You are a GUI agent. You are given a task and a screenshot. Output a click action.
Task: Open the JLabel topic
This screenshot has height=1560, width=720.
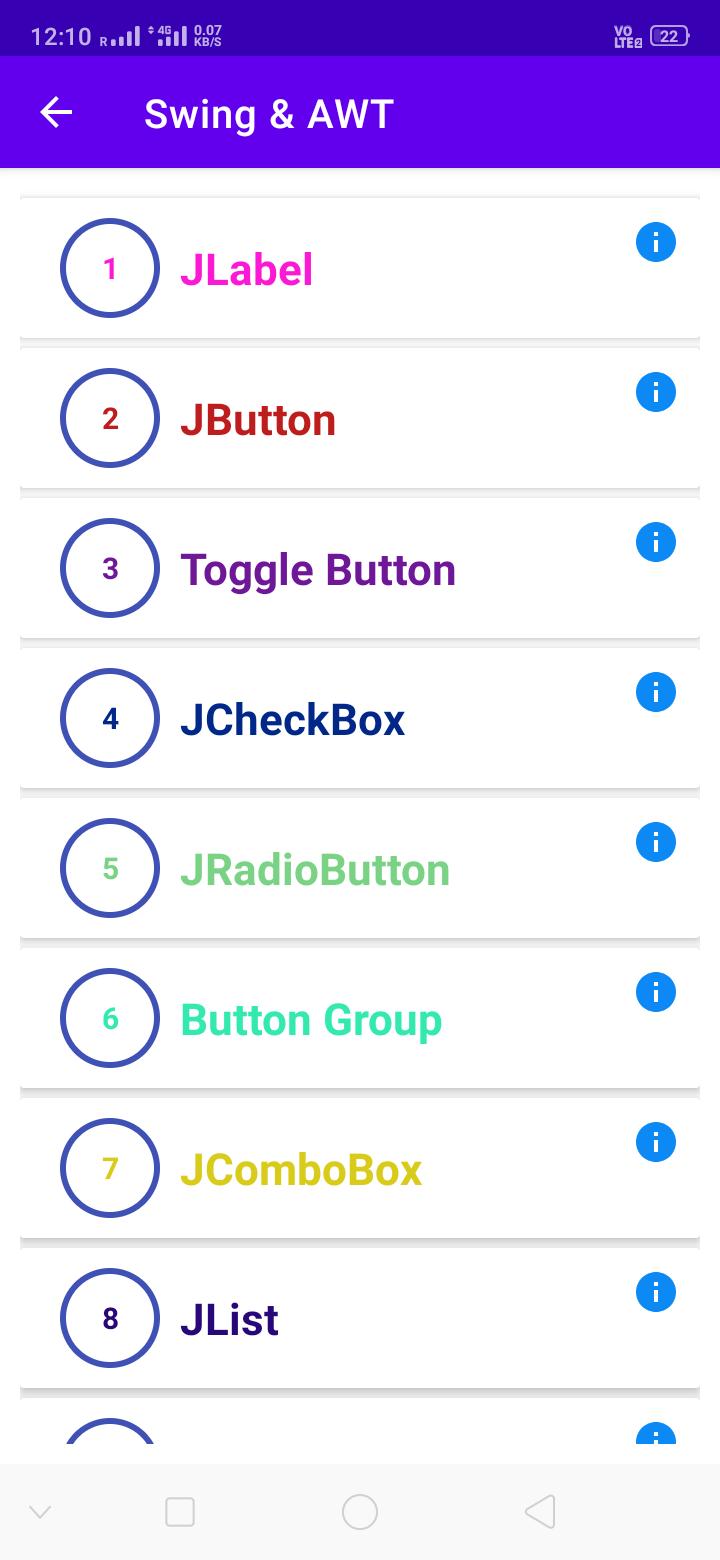click(x=360, y=268)
